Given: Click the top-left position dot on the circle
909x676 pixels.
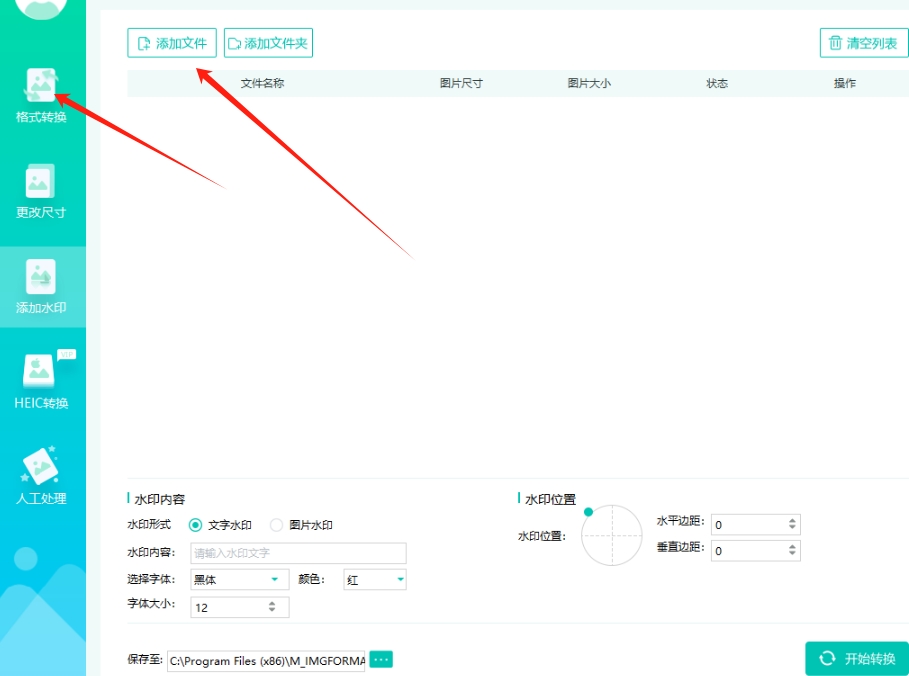Looking at the screenshot, I should [588, 512].
